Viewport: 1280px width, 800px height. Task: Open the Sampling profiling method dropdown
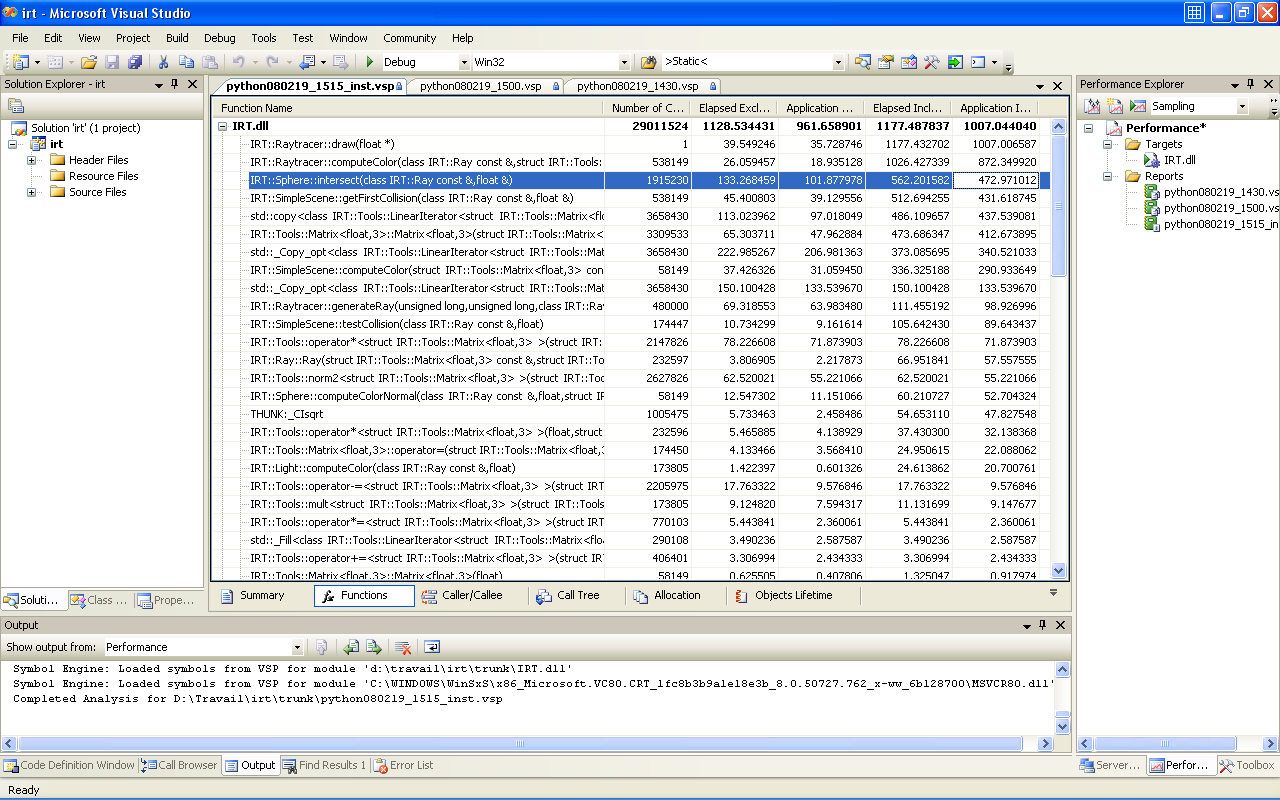1242,106
